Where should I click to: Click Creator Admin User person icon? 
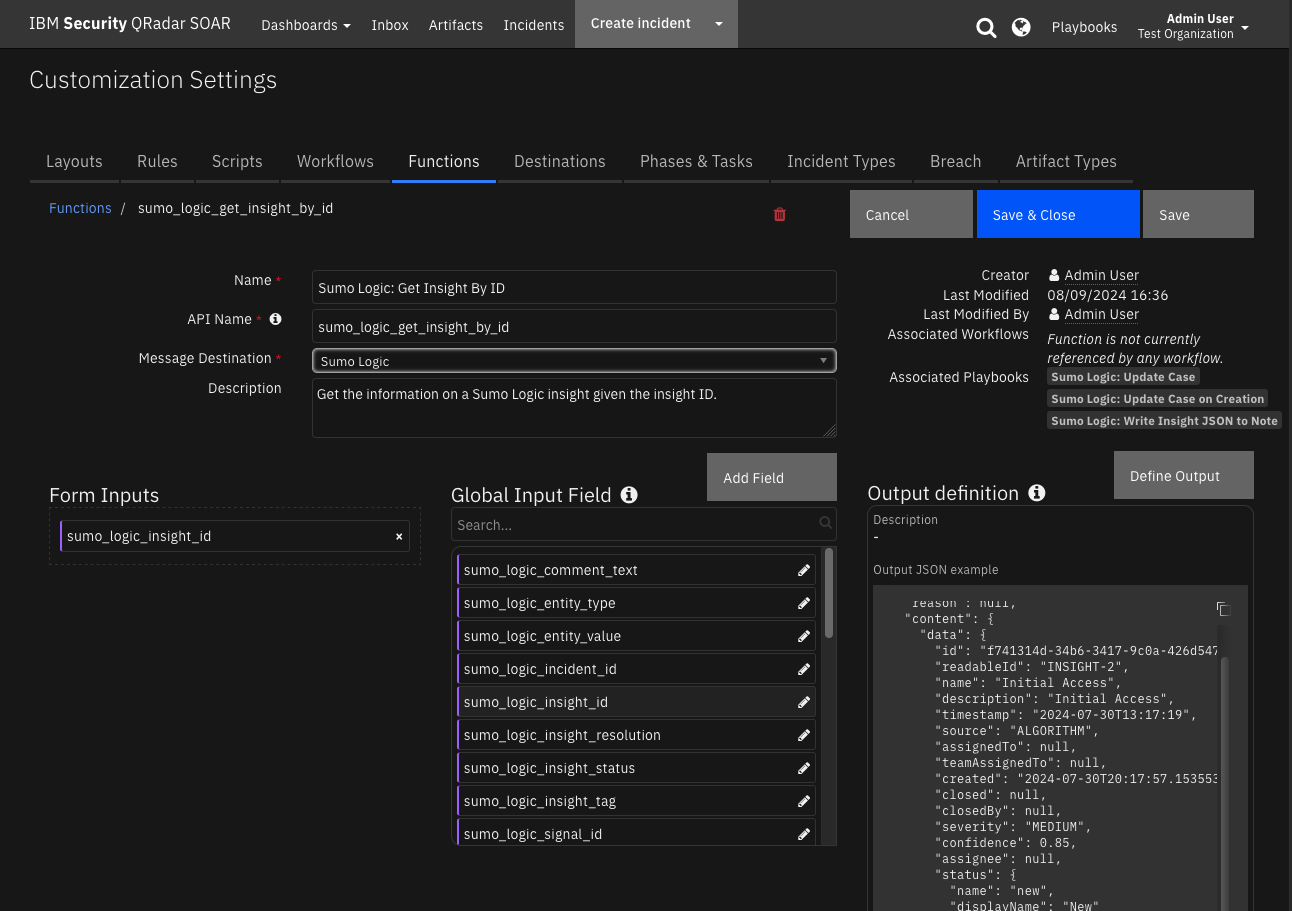(x=1054, y=275)
